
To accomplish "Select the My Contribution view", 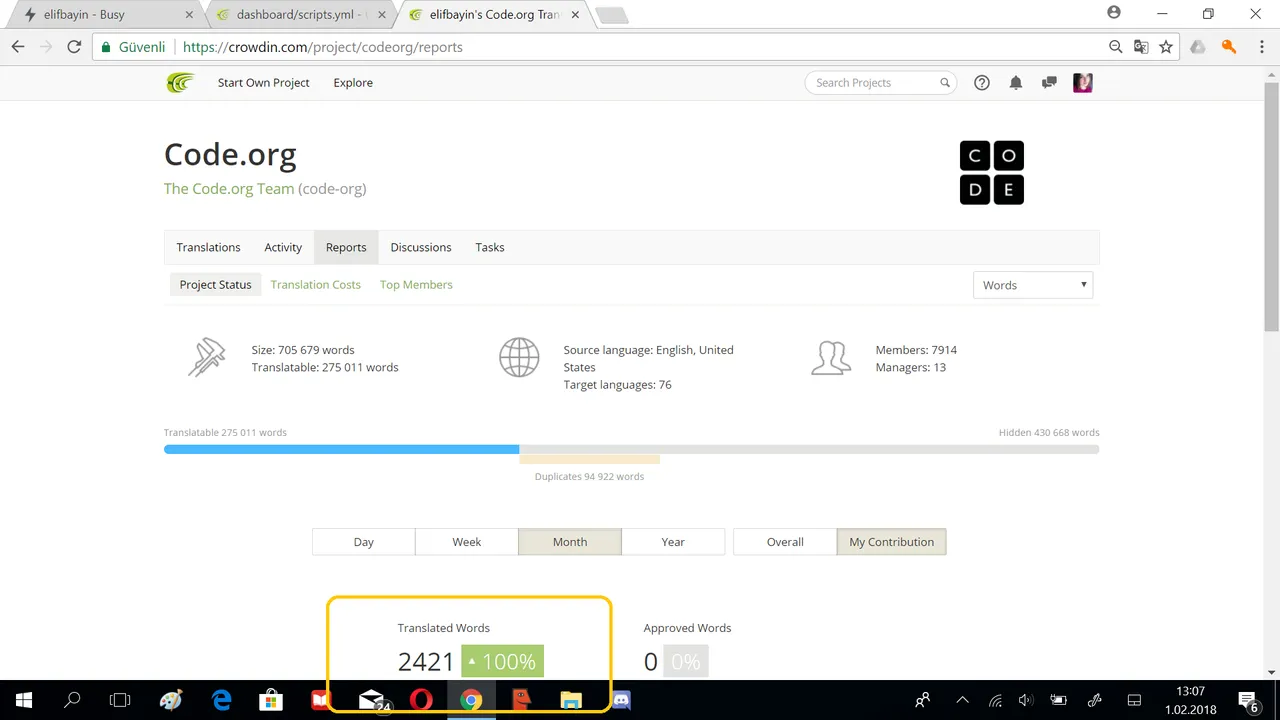I will click(891, 542).
